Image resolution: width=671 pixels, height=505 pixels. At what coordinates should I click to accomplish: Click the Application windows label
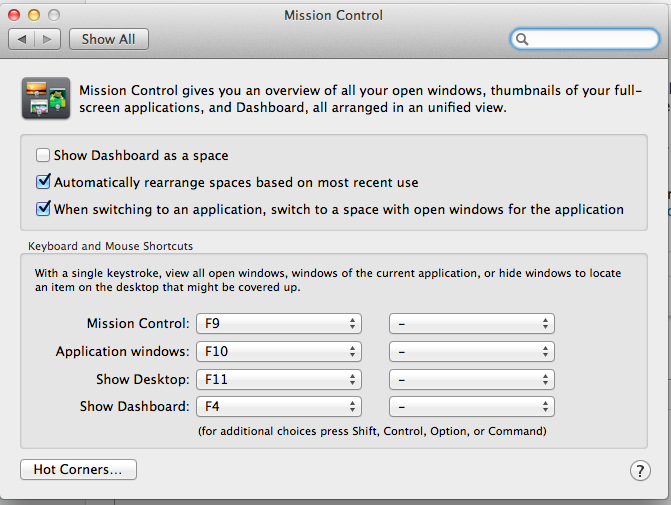click(122, 351)
